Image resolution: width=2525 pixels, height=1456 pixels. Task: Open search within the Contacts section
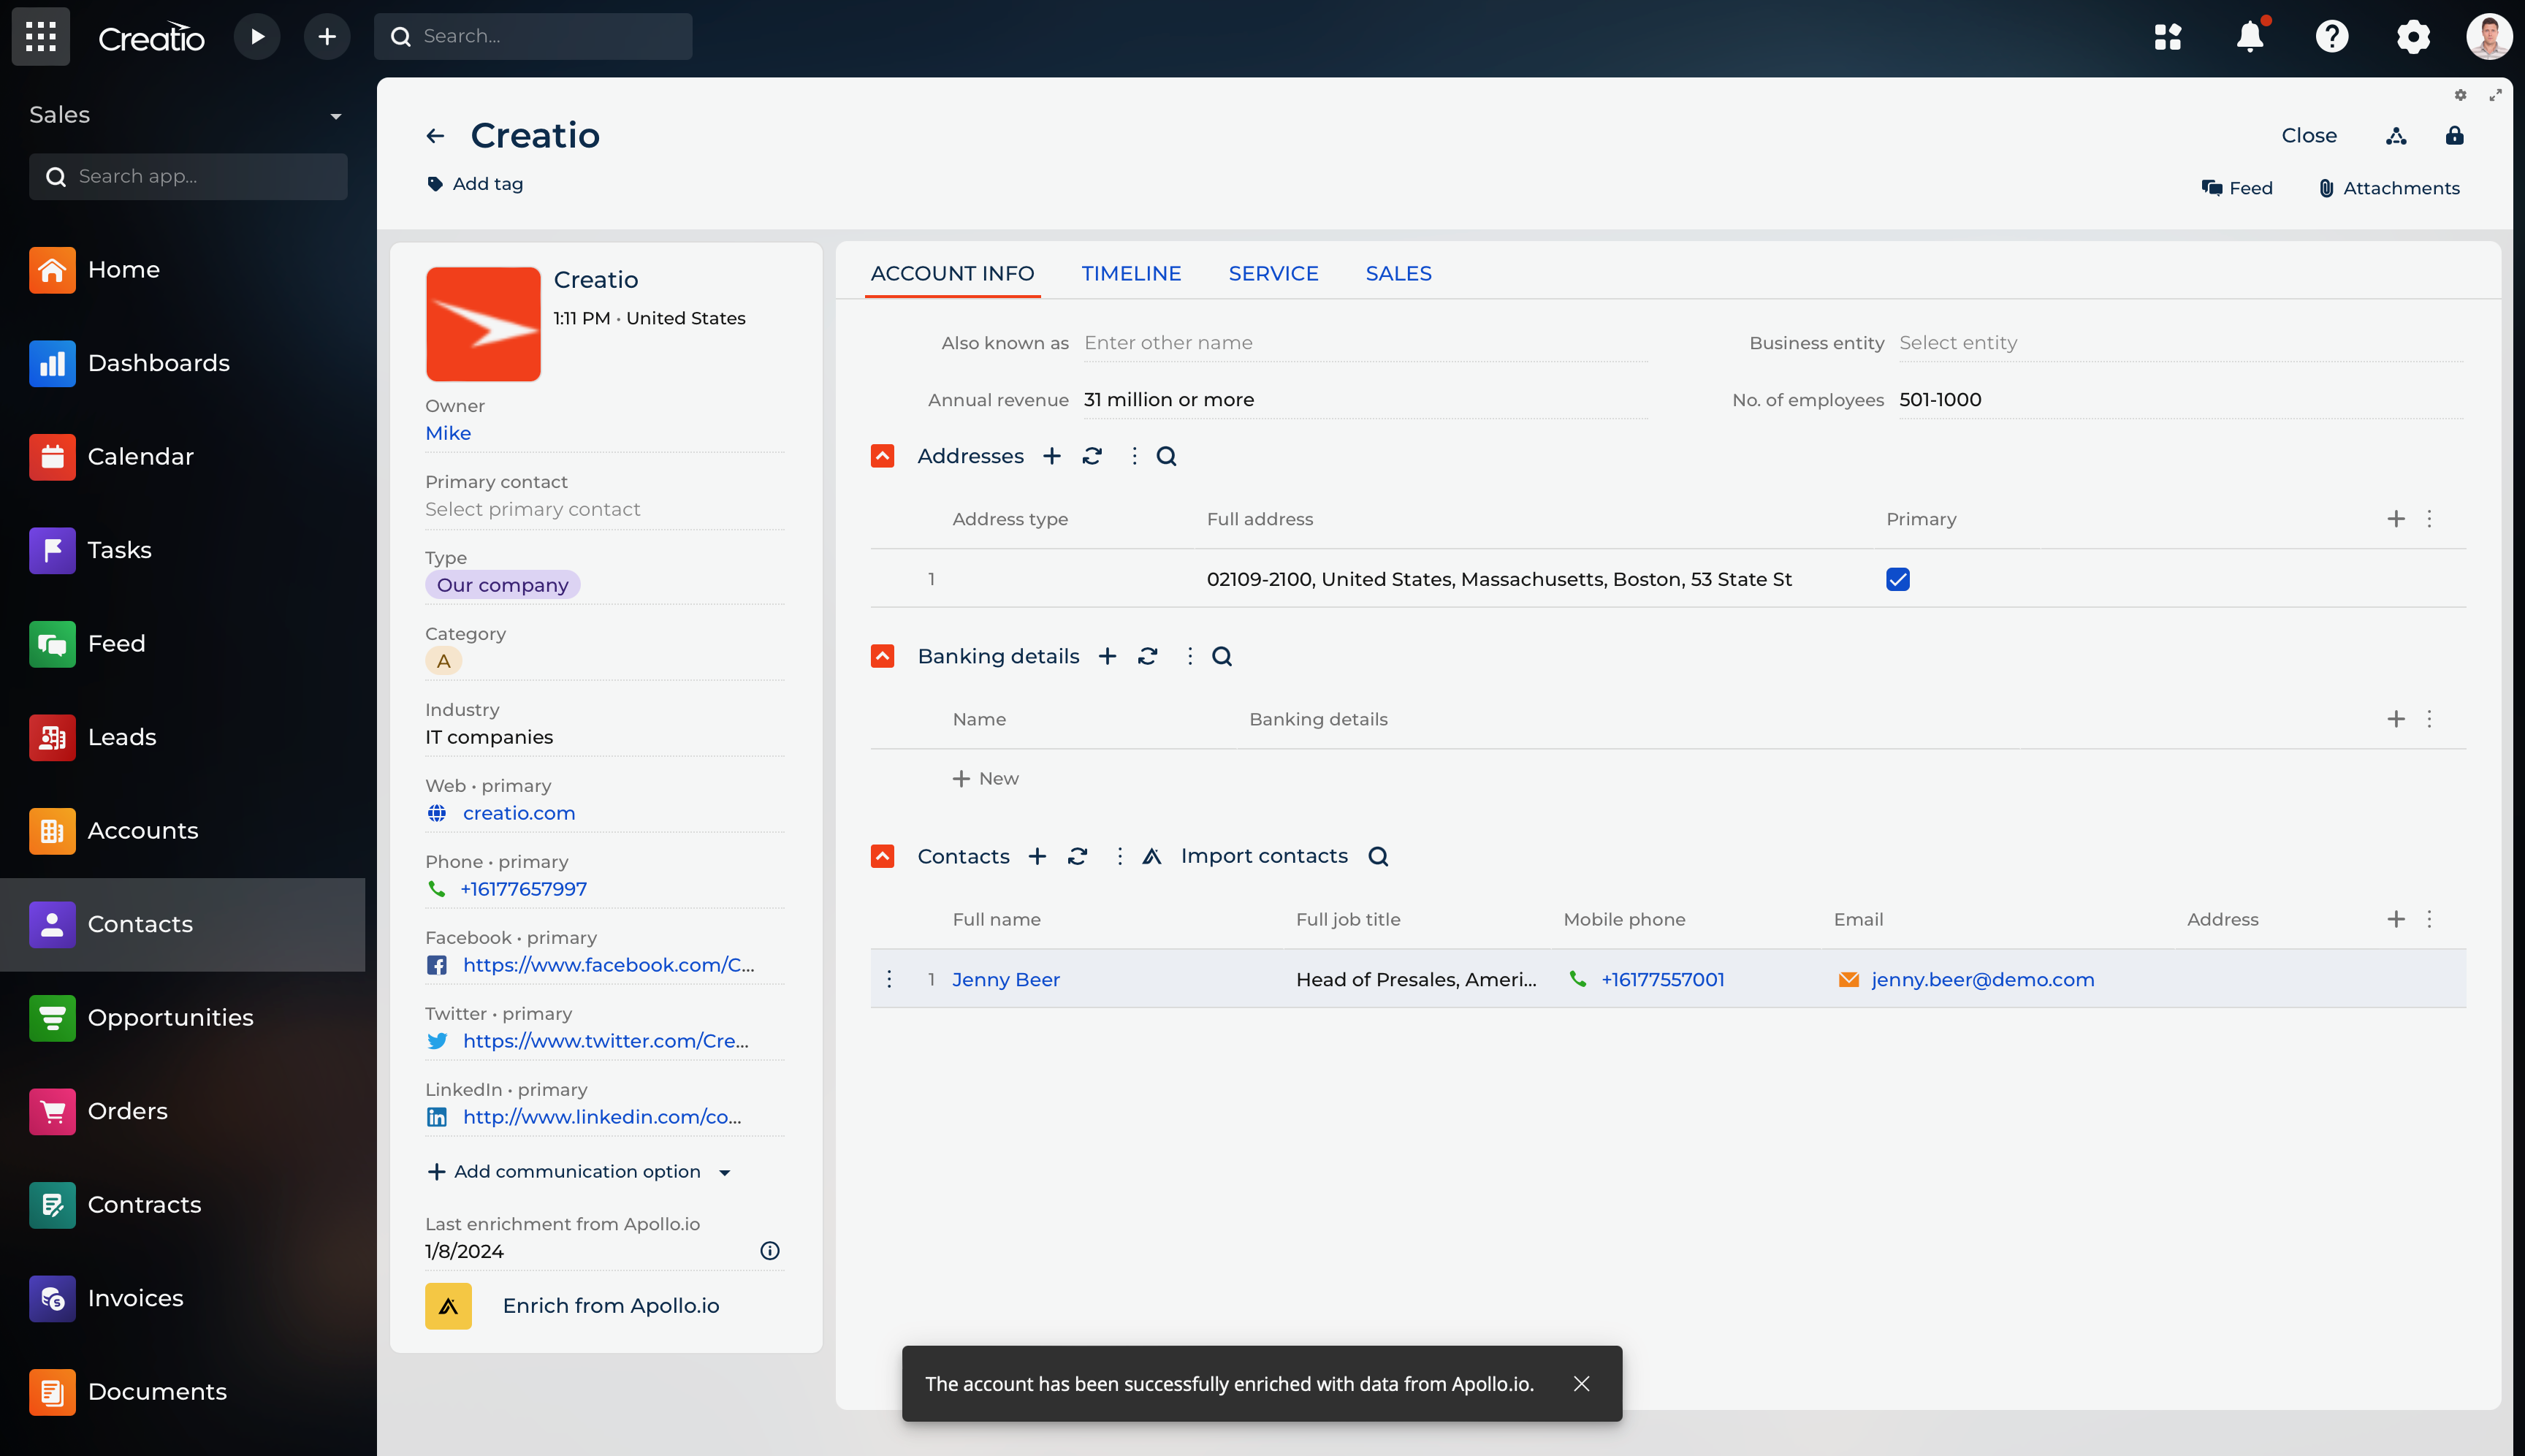tap(1378, 856)
